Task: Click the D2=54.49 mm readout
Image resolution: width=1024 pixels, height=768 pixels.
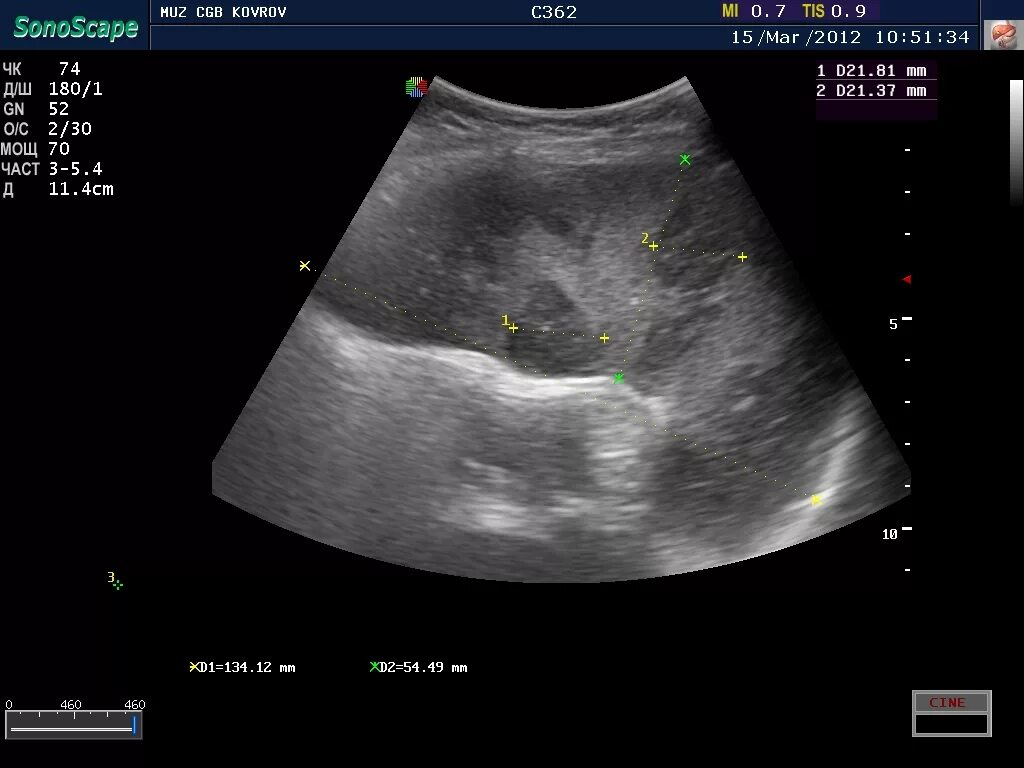Action: click(x=419, y=667)
